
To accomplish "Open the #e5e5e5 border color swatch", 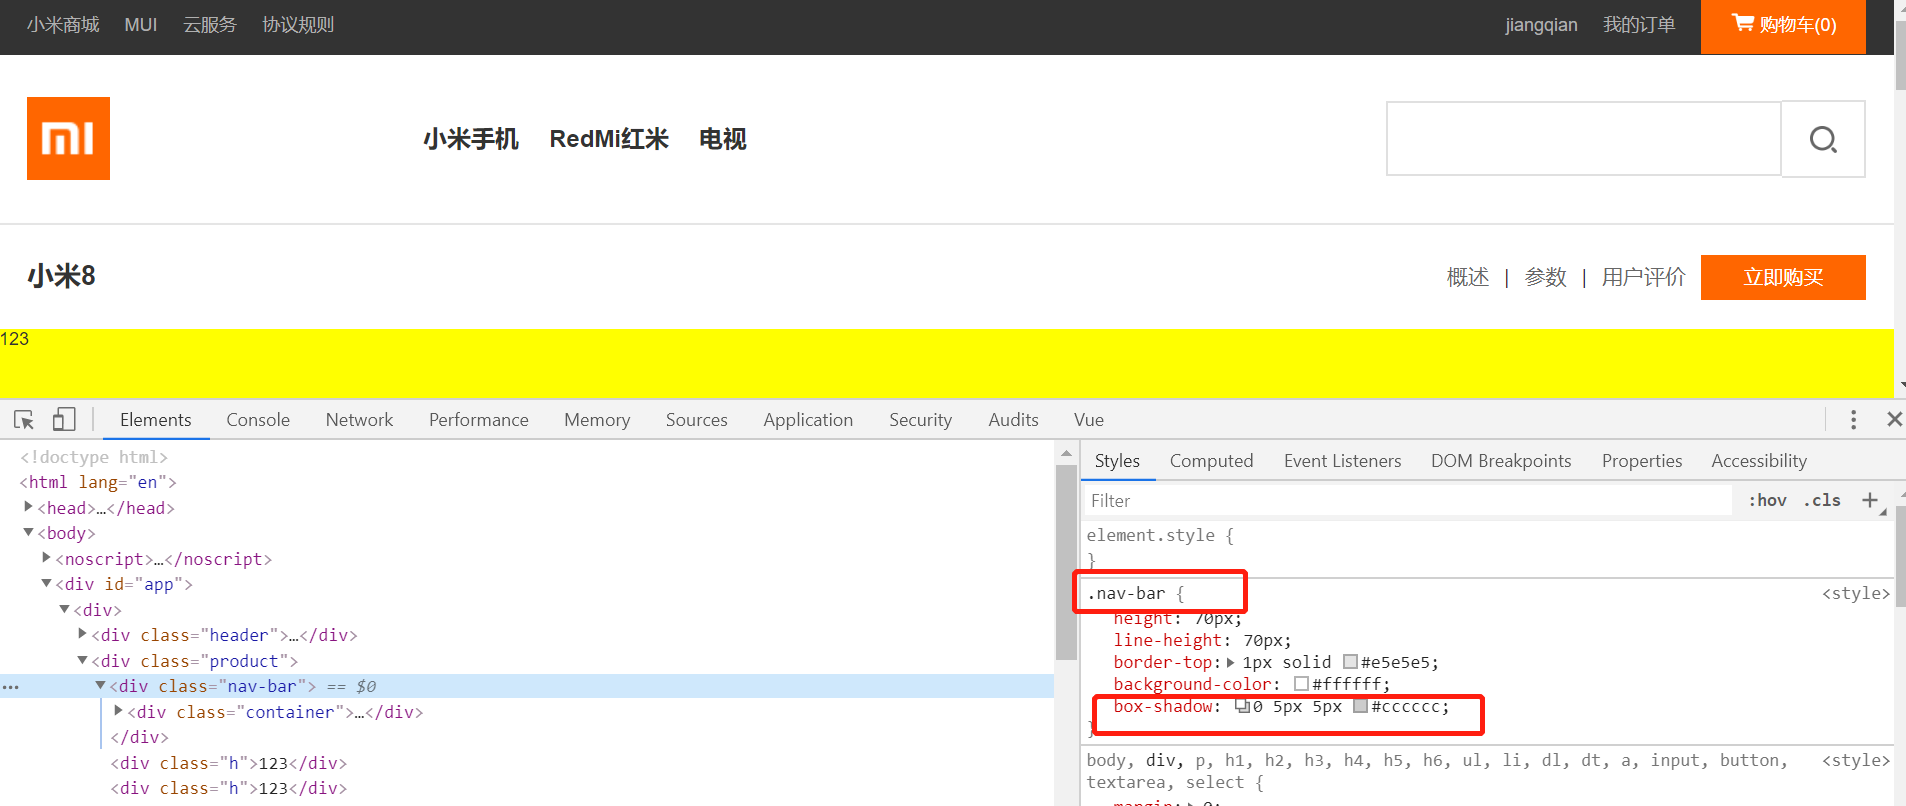I will tap(1350, 662).
